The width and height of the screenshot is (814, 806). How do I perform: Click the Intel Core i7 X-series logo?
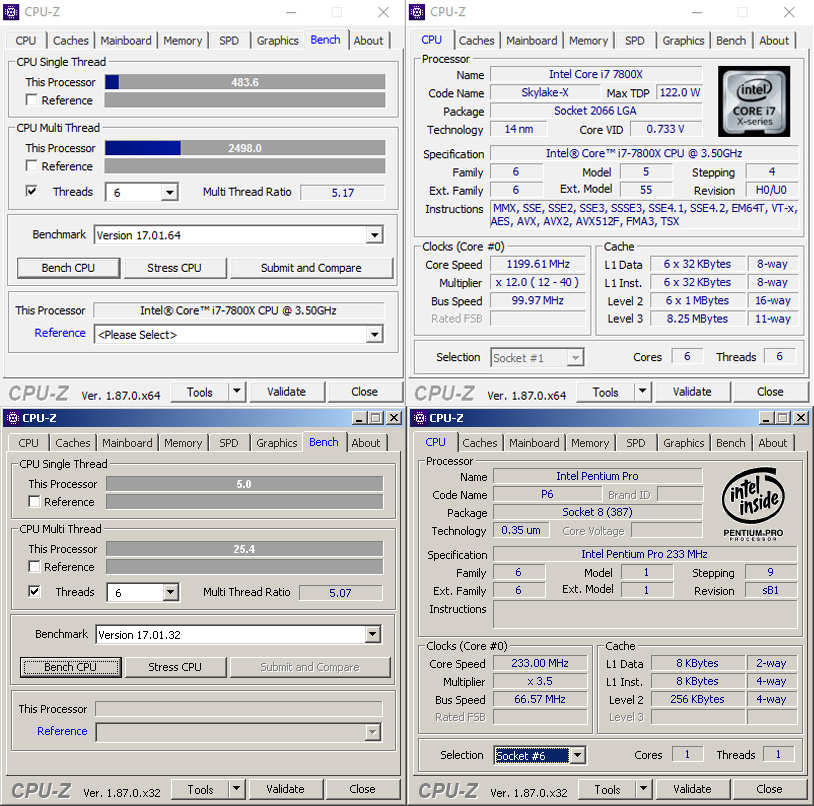[753, 101]
